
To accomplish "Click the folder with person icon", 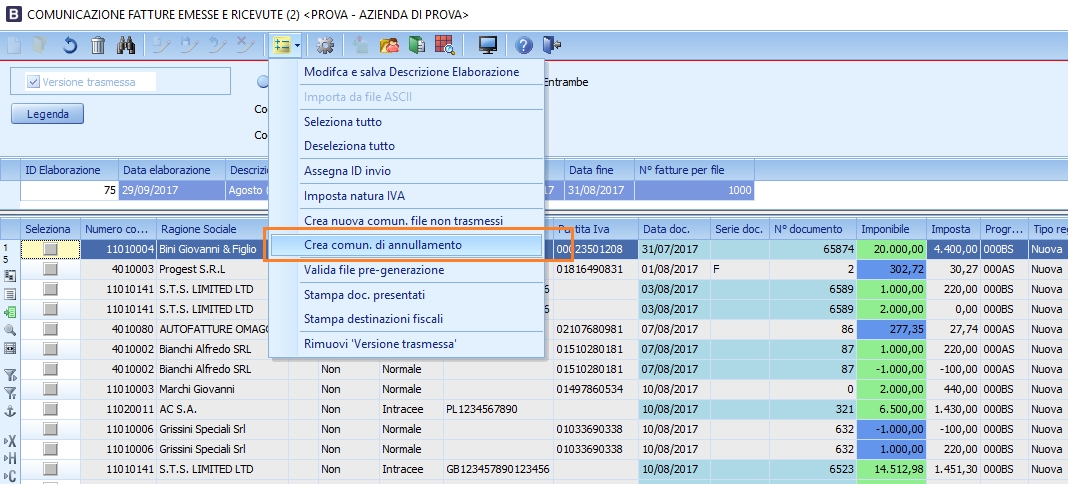I will [x=390, y=46].
